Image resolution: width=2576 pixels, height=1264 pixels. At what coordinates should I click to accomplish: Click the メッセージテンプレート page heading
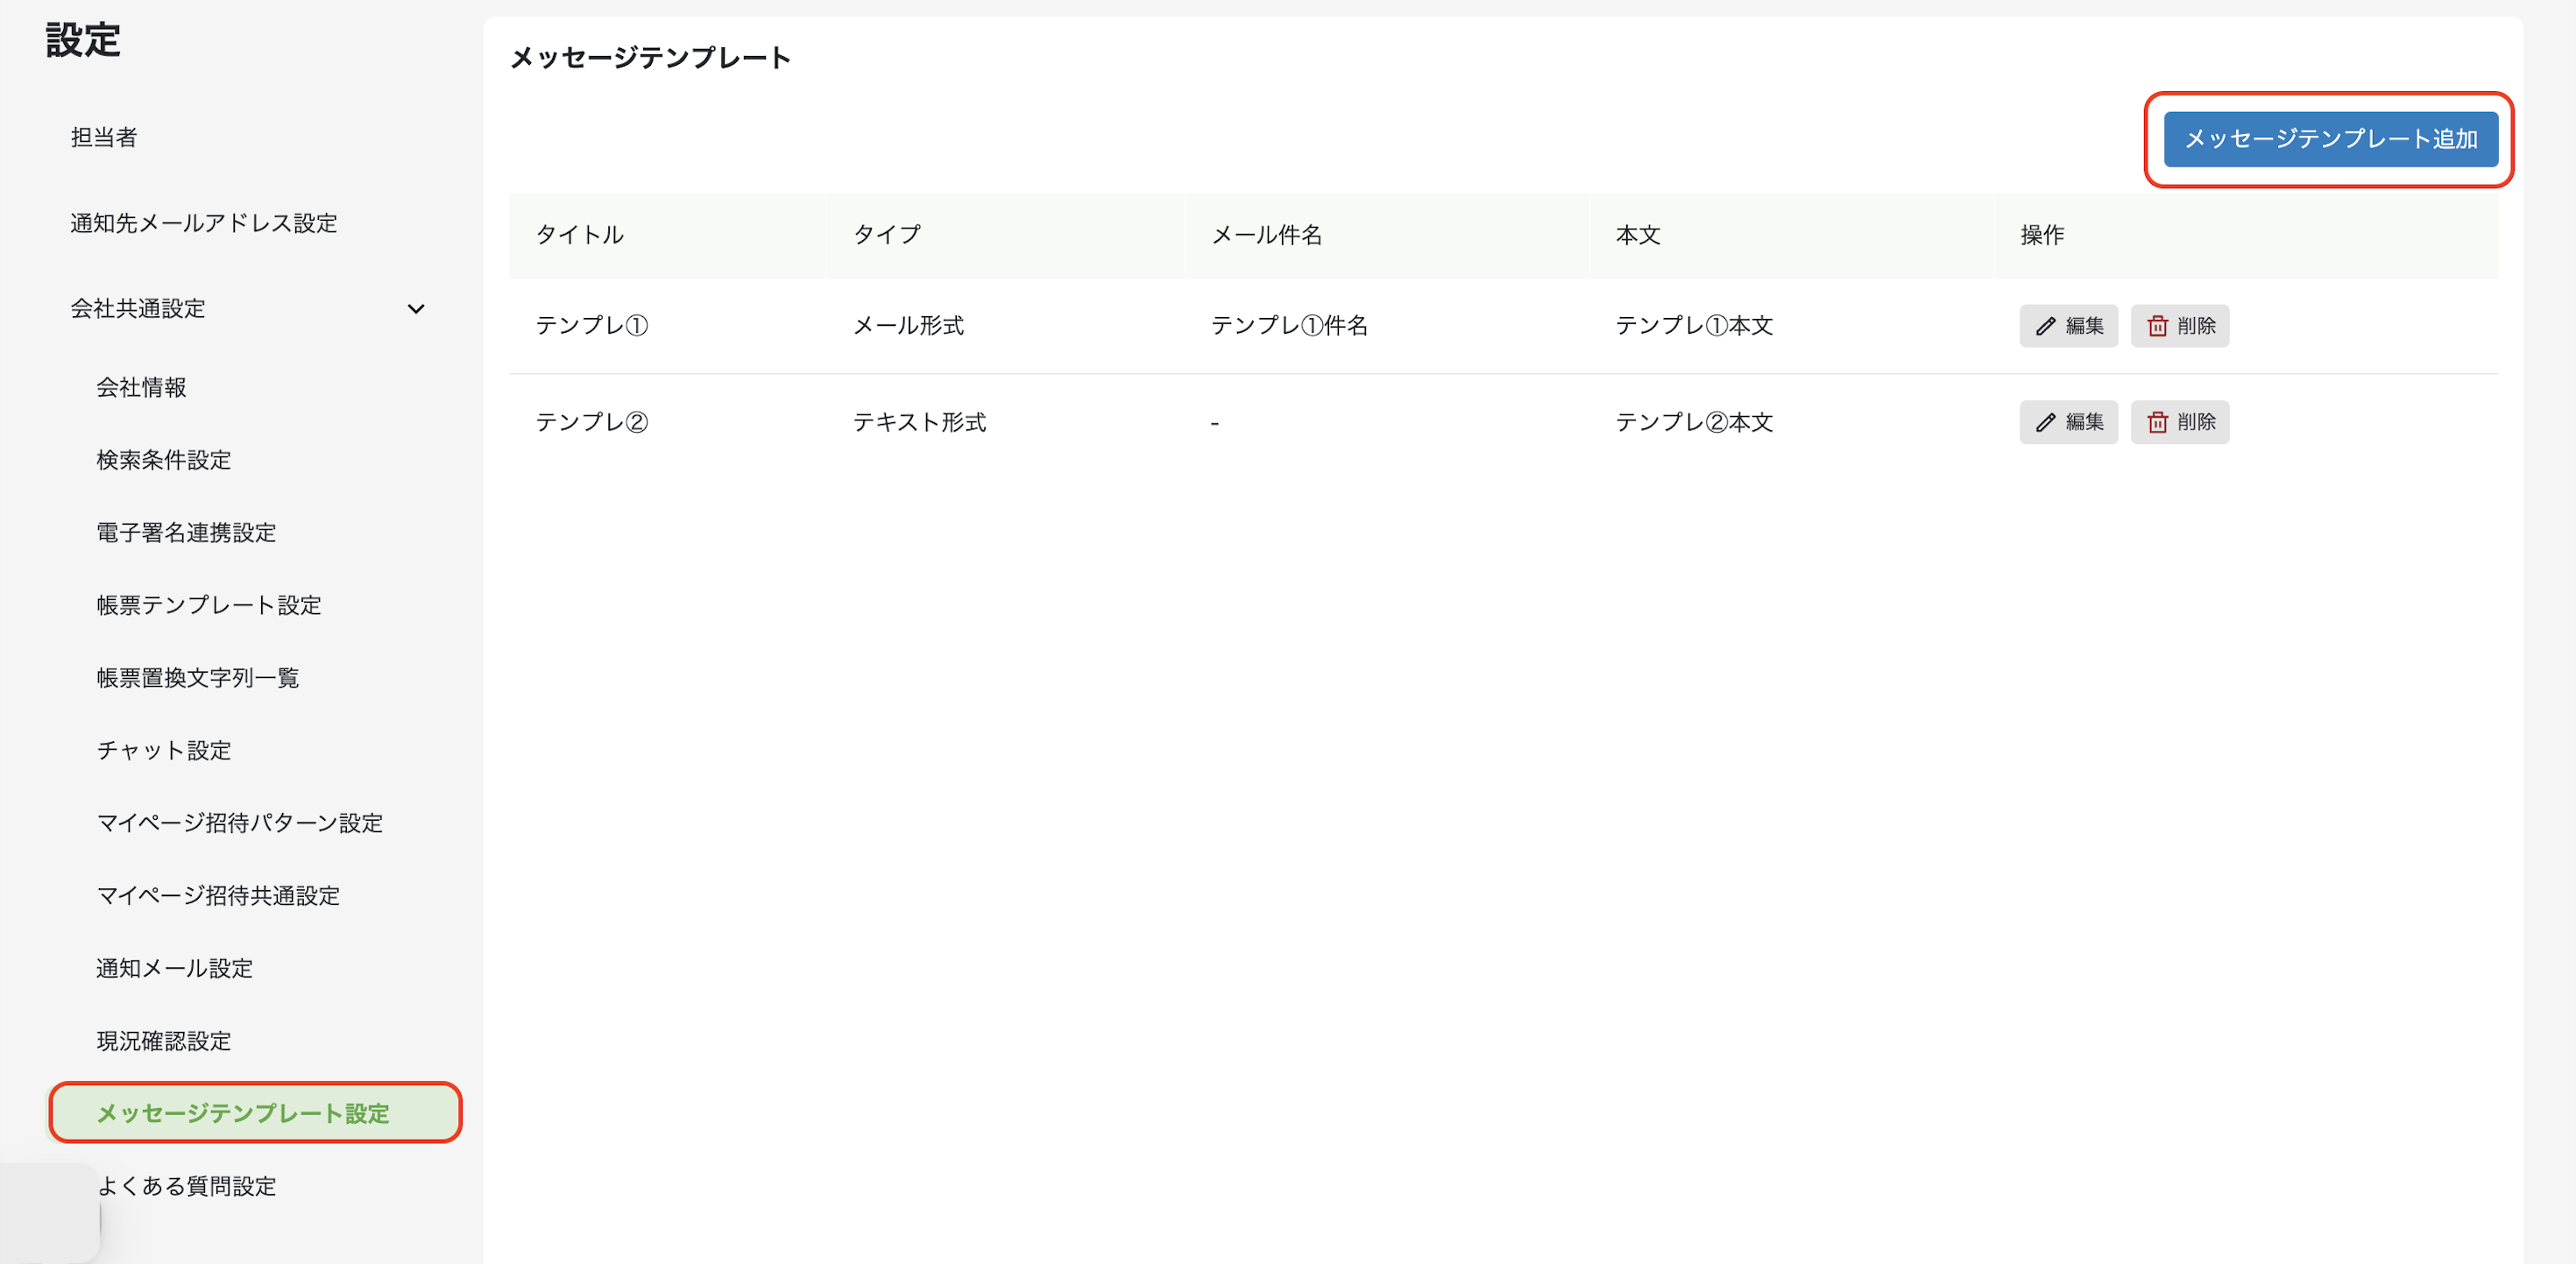pyautogui.click(x=651, y=58)
